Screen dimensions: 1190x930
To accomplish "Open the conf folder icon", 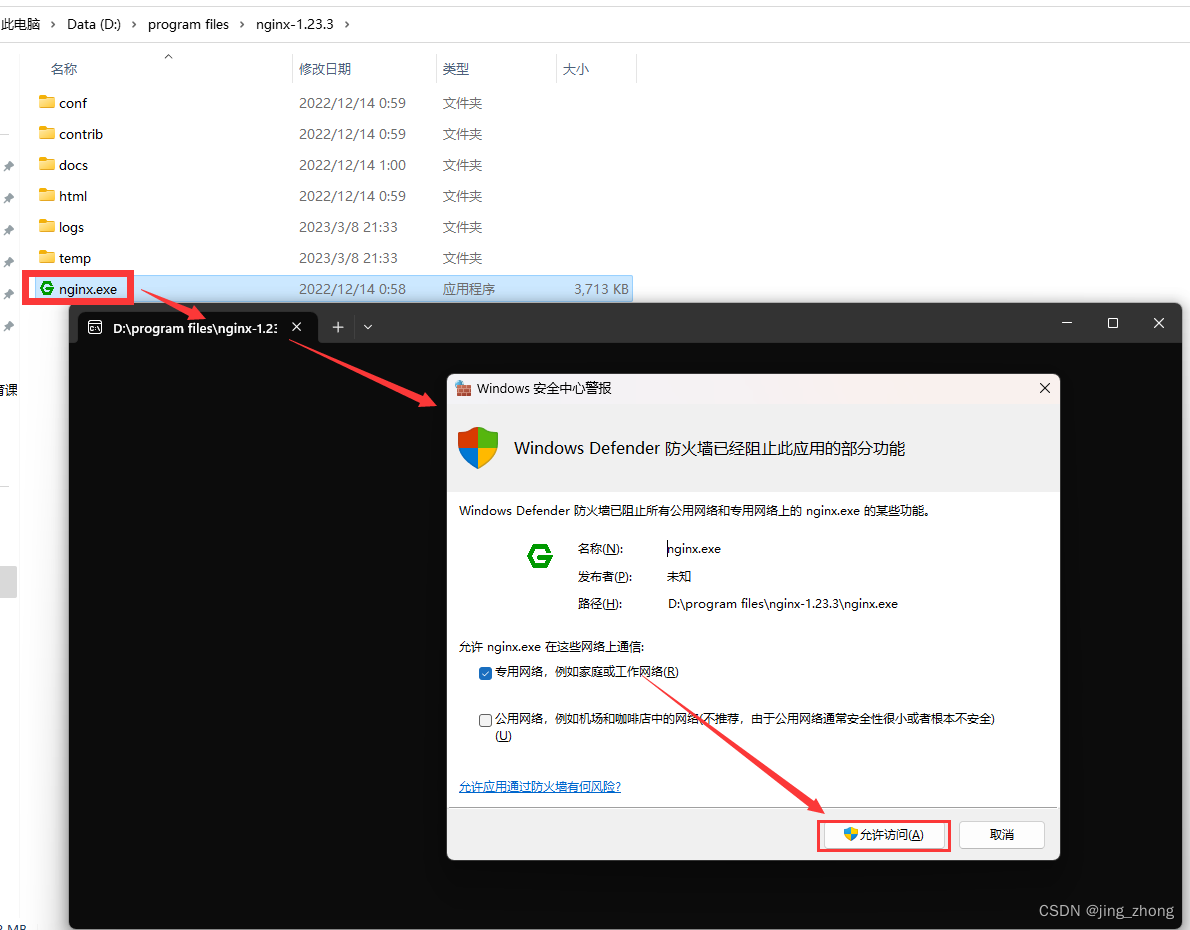I will (47, 102).
